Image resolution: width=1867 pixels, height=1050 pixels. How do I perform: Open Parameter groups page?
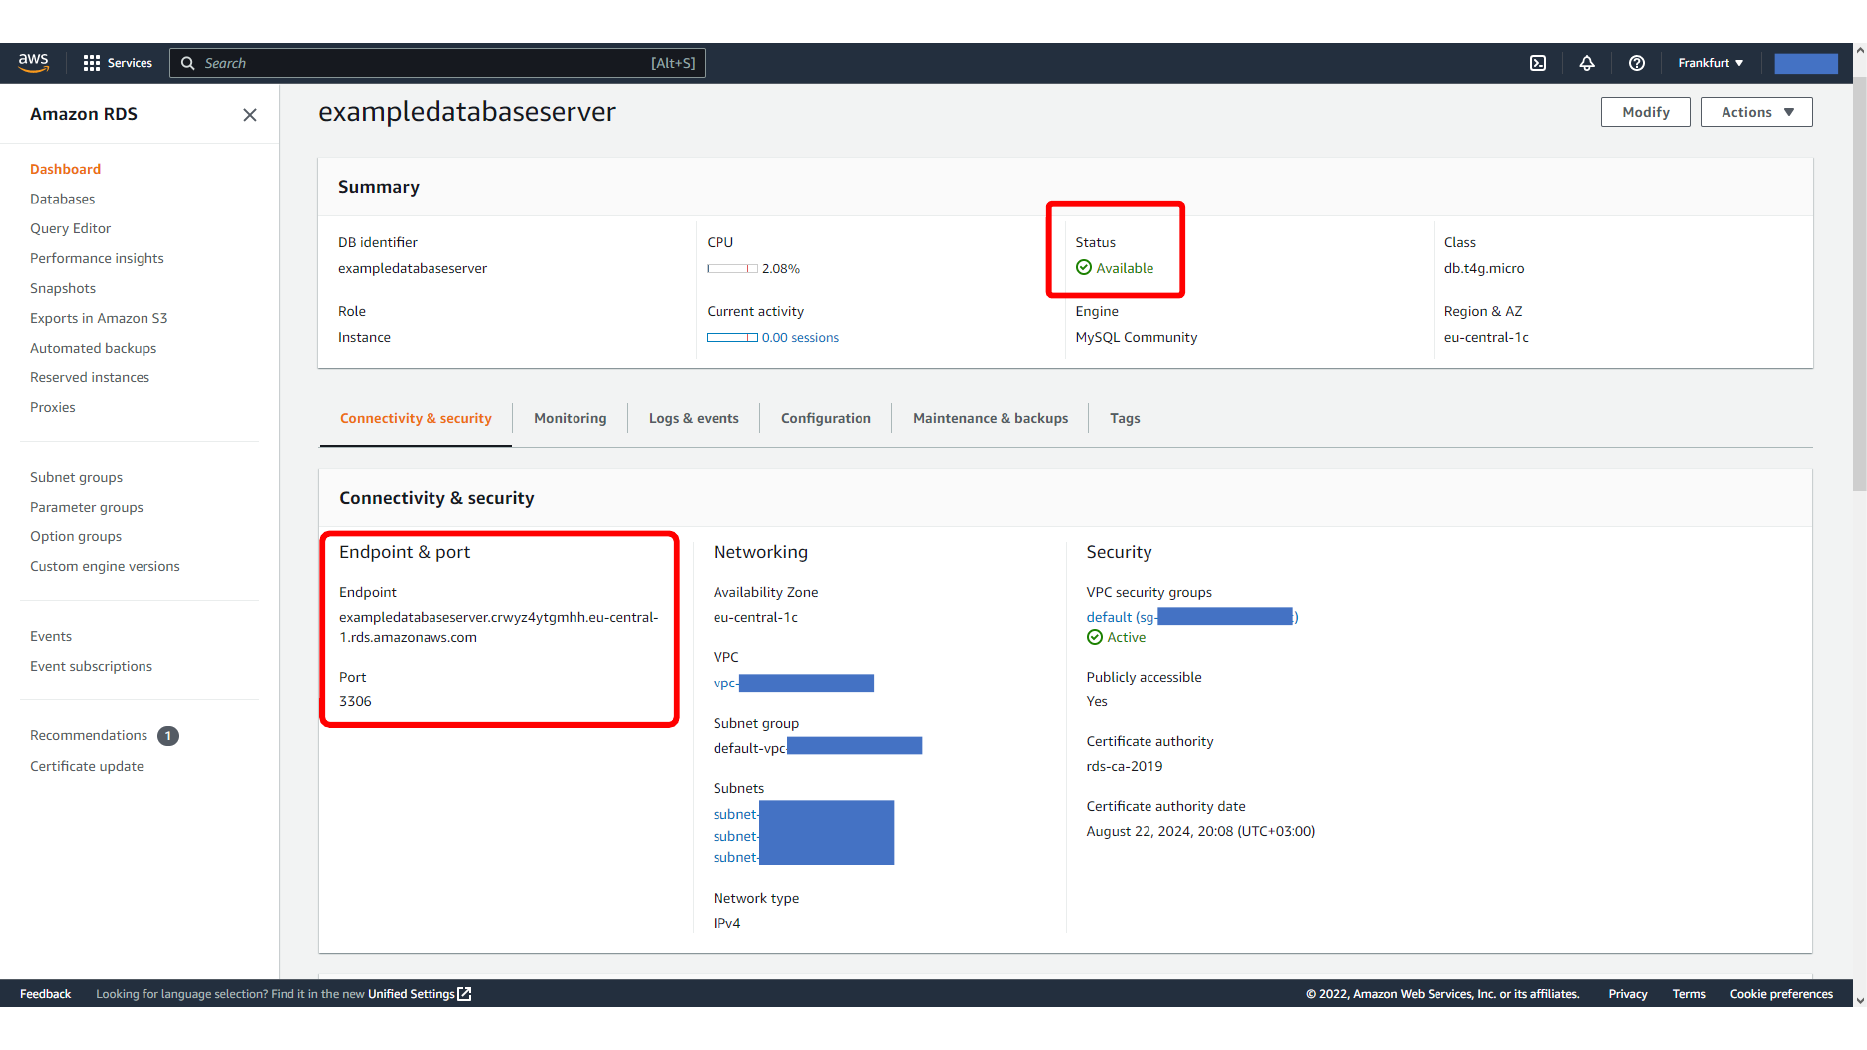[86, 507]
